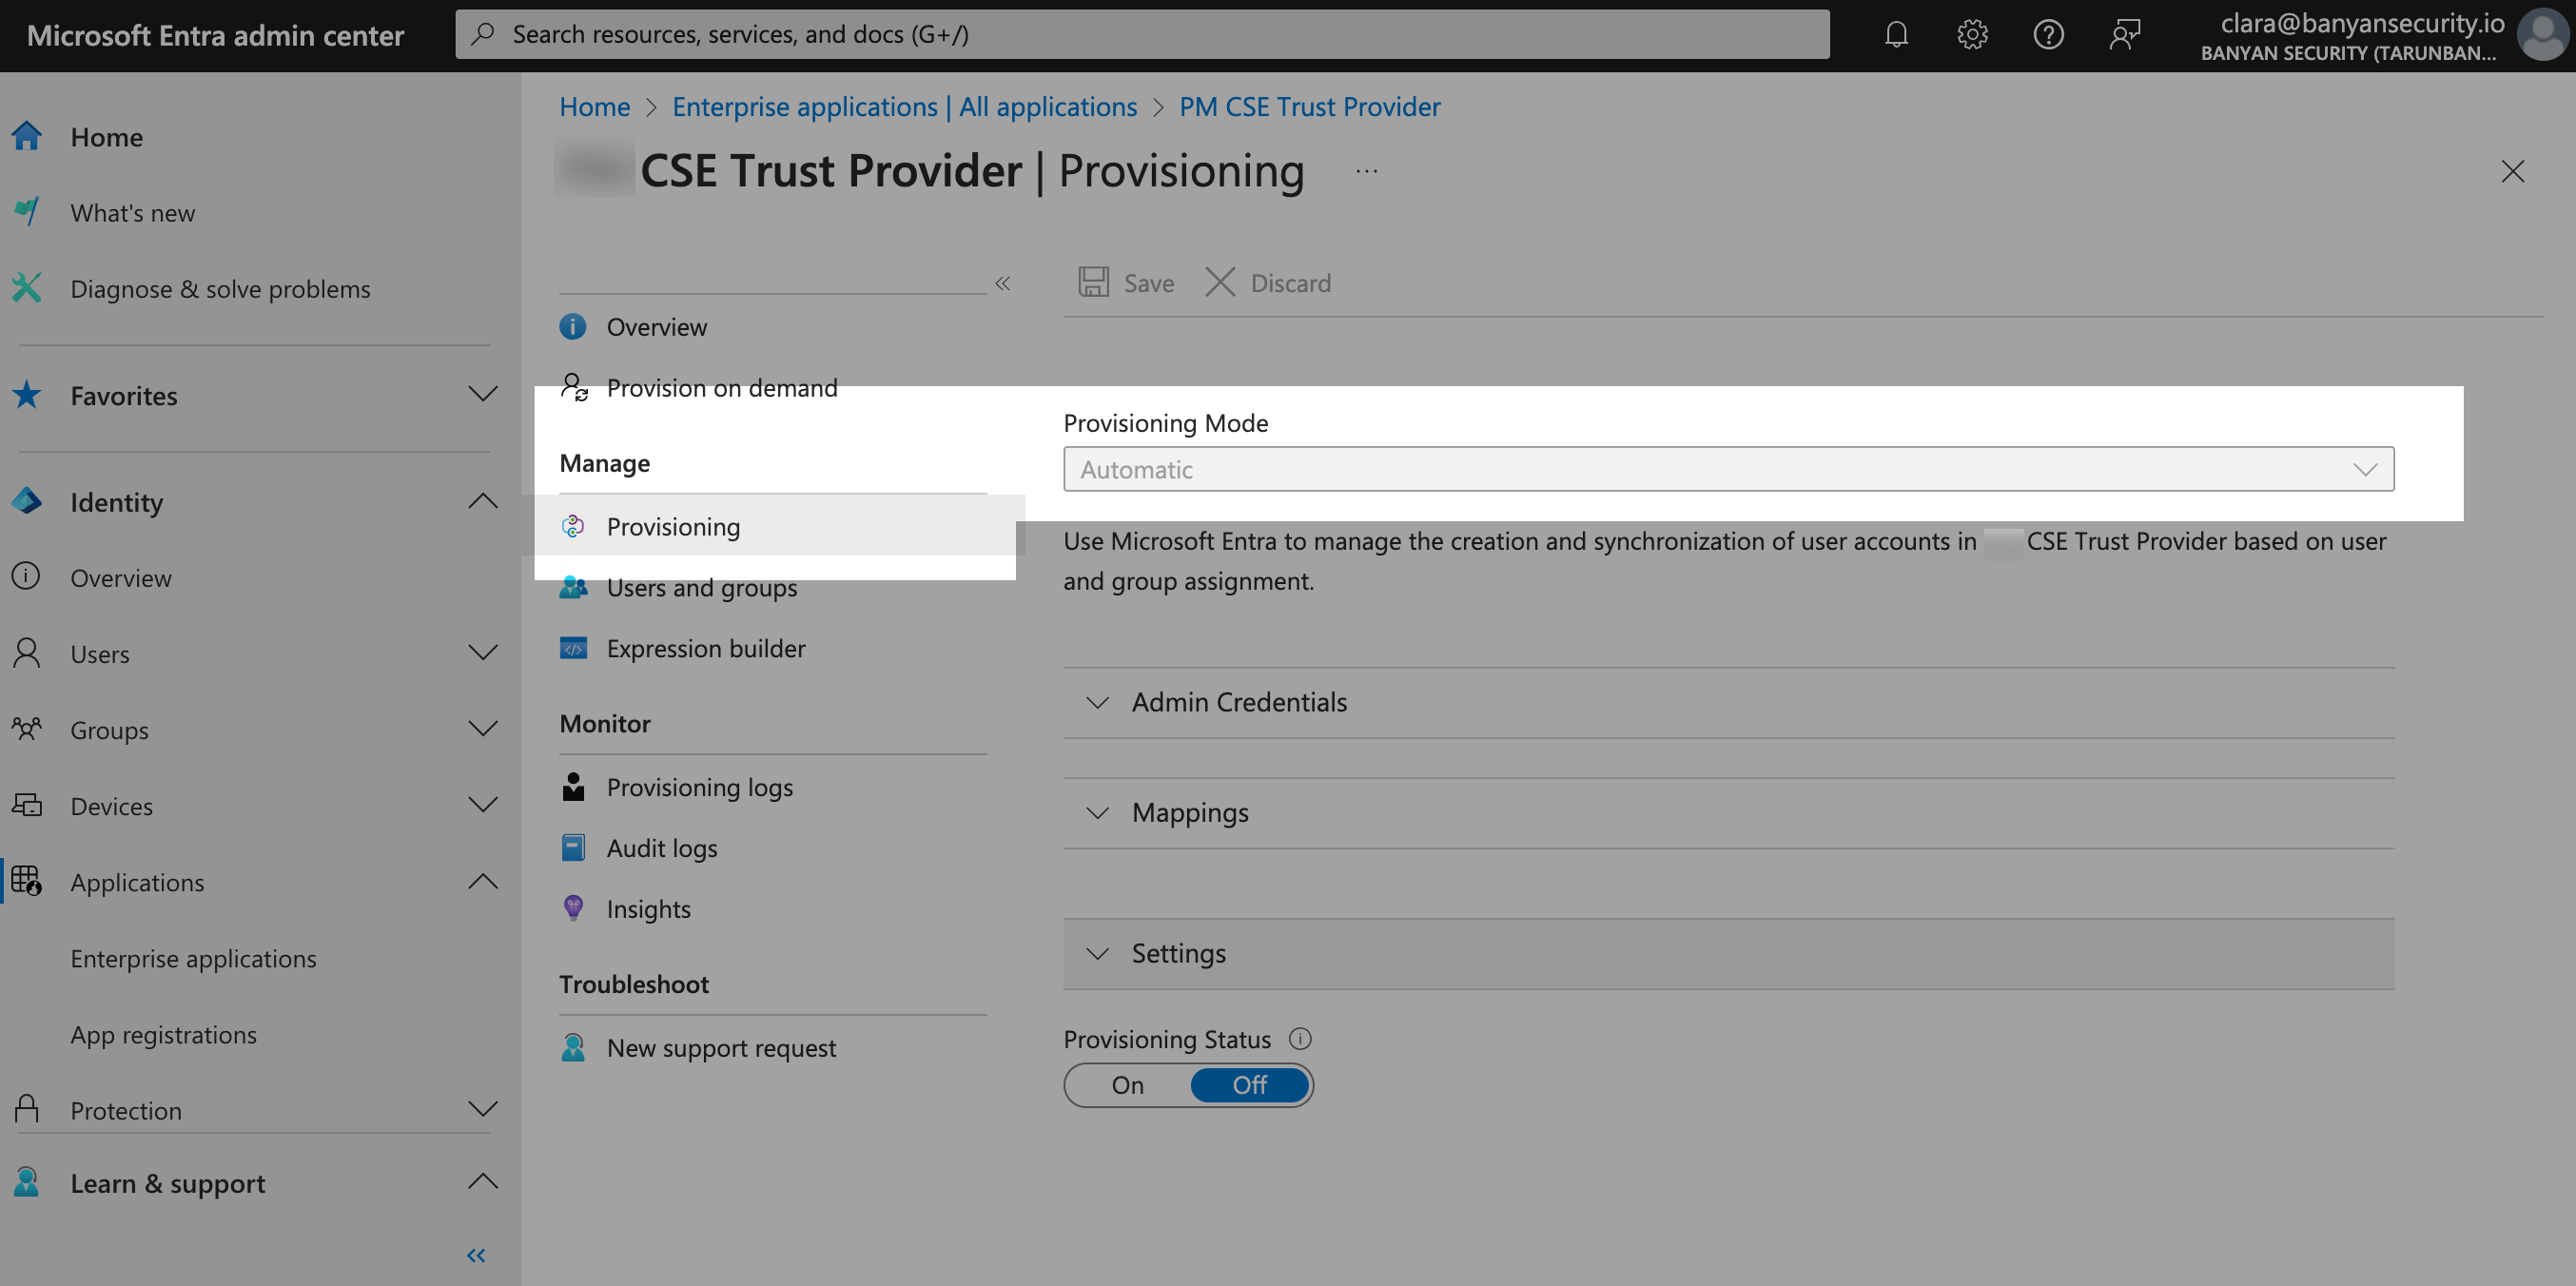Click the Discard X icon
2576x1286 pixels.
coord(1220,282)
